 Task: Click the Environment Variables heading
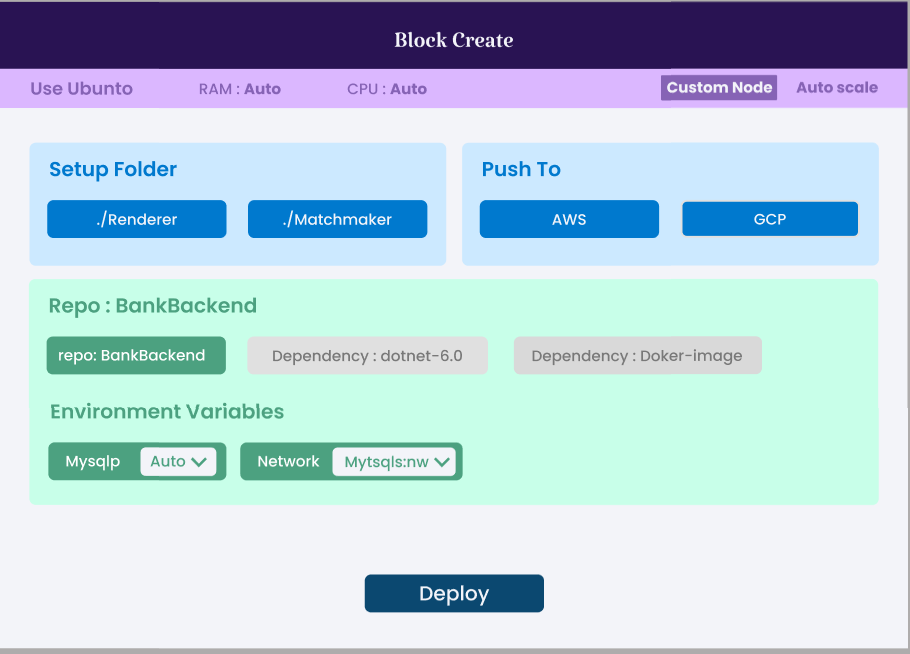click(166, 412)
